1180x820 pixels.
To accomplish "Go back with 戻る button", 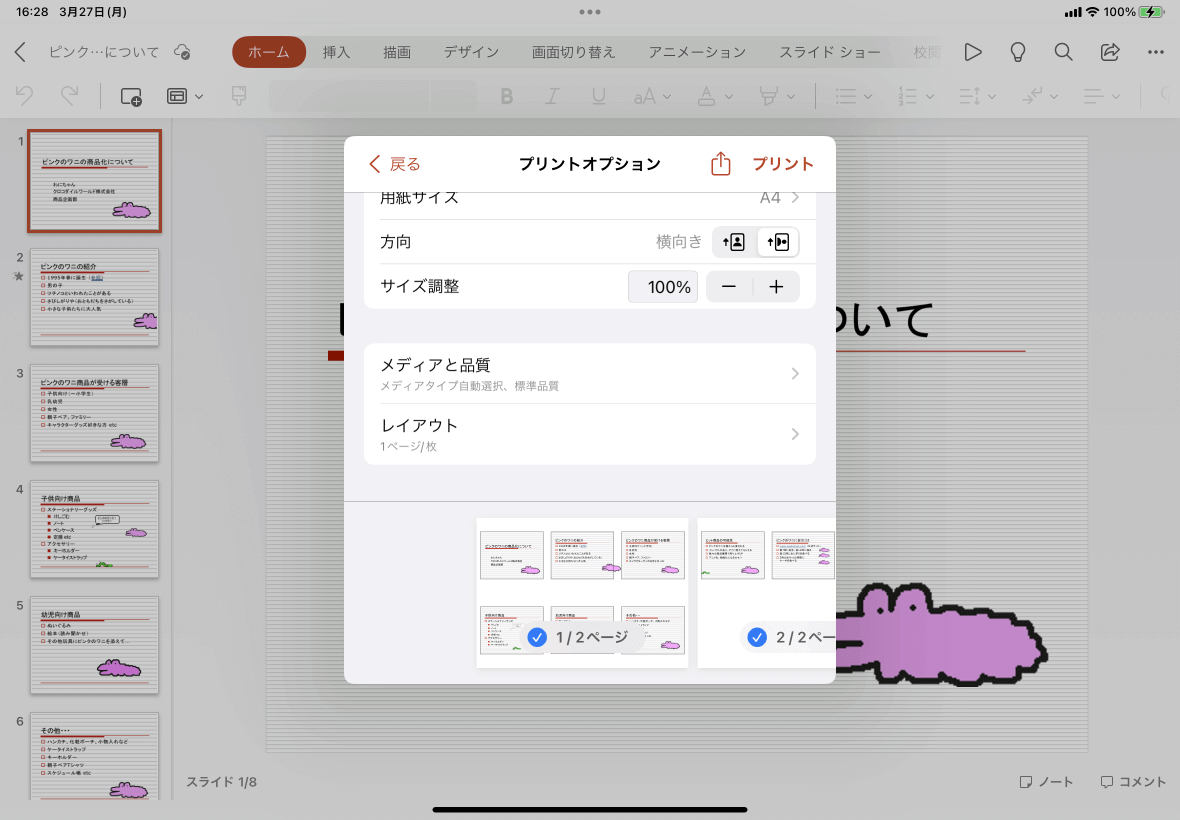I will (395, 164).
